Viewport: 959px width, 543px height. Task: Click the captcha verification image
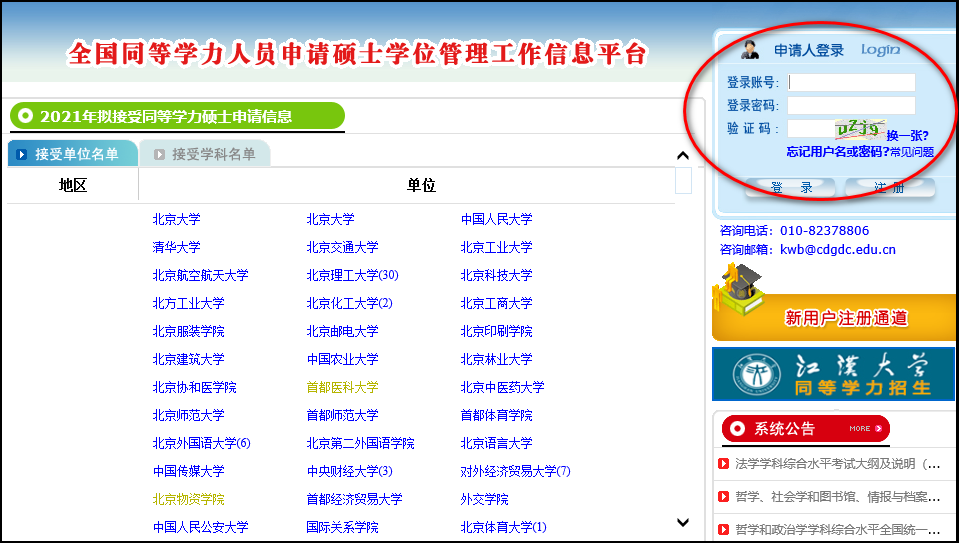[x=860, y=129]
